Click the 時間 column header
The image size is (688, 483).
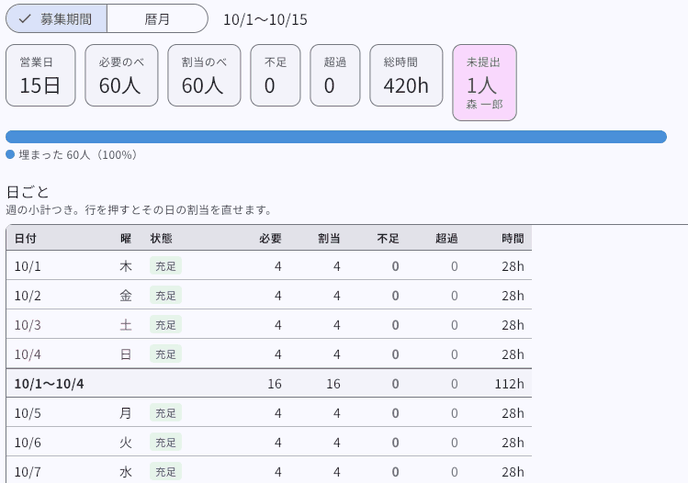tap(512, 238)
